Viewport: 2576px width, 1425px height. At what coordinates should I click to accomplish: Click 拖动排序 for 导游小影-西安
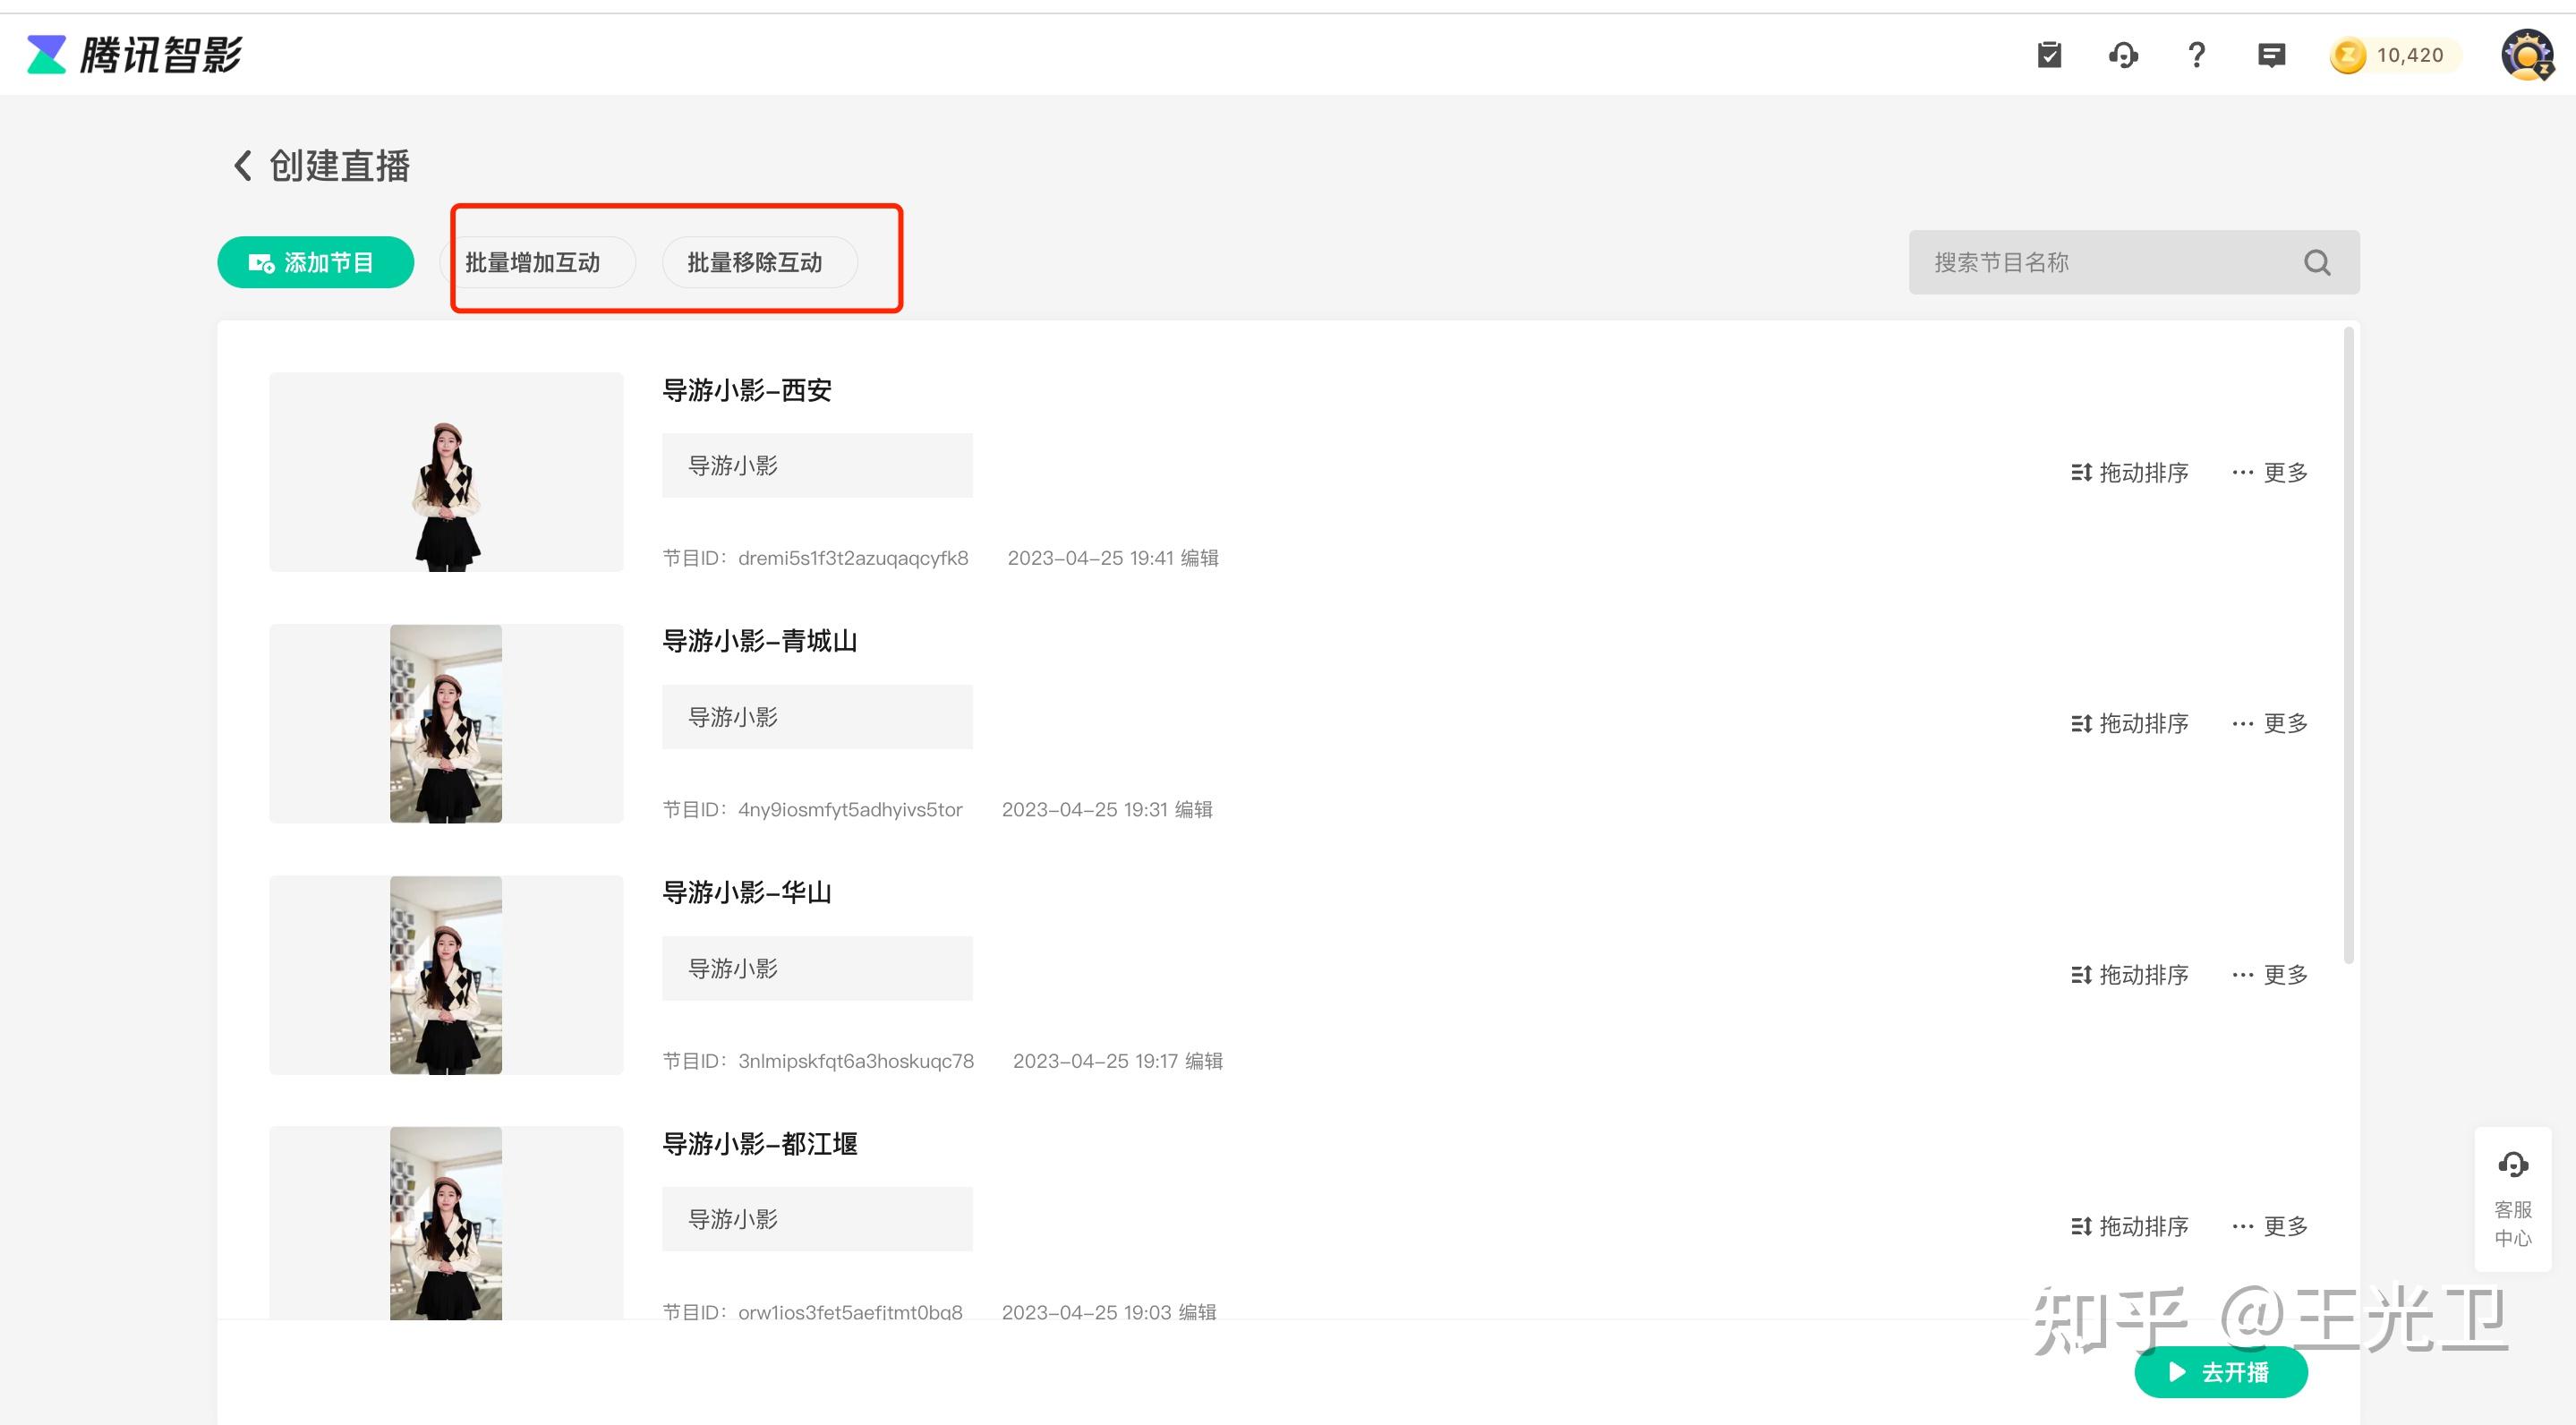[x=2130, y=472]
